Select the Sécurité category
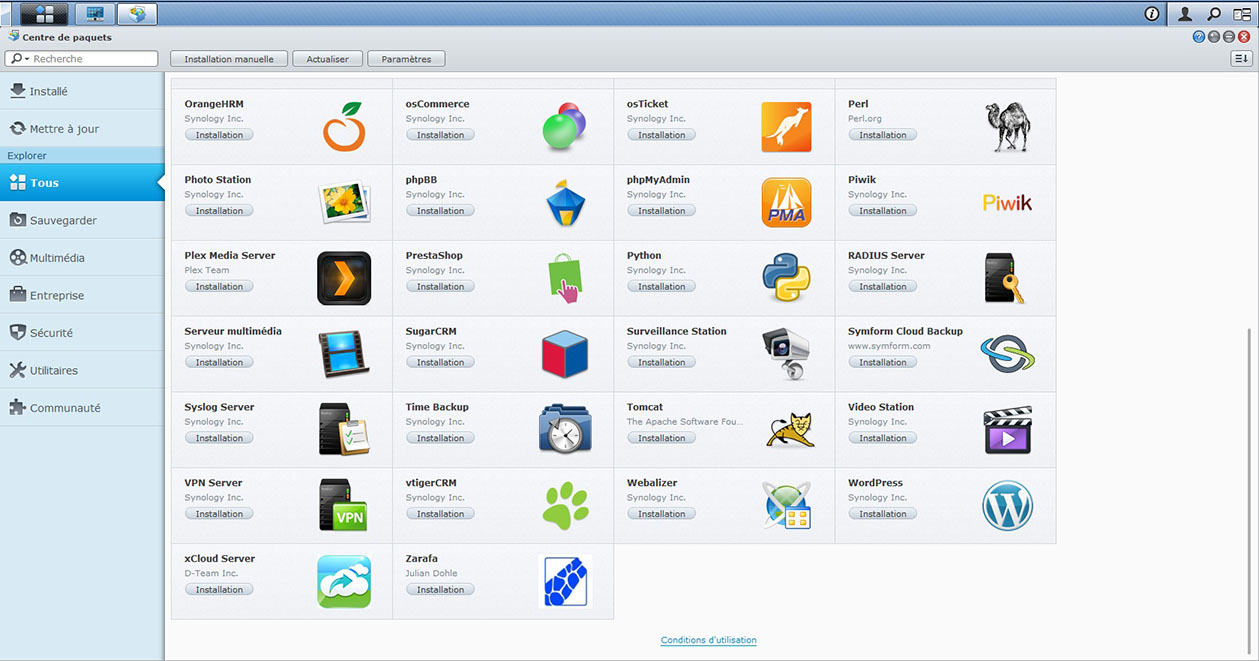 pos(82,333)
